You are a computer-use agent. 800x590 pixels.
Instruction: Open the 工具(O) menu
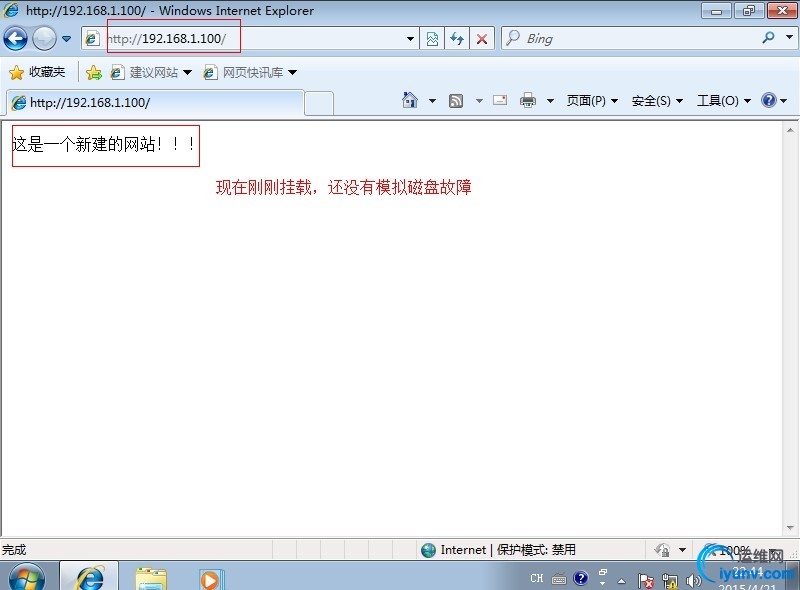pos(724,101)
